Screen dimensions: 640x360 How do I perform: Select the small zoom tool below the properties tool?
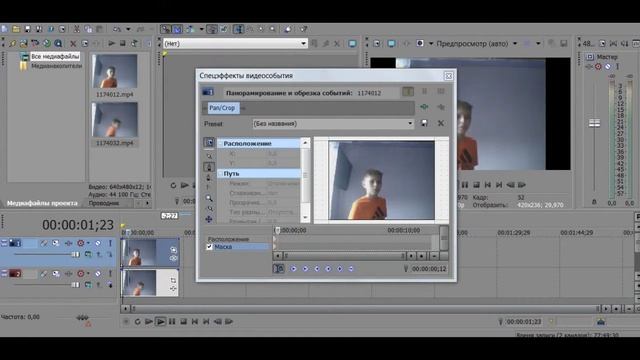click(x=209, y=156)
